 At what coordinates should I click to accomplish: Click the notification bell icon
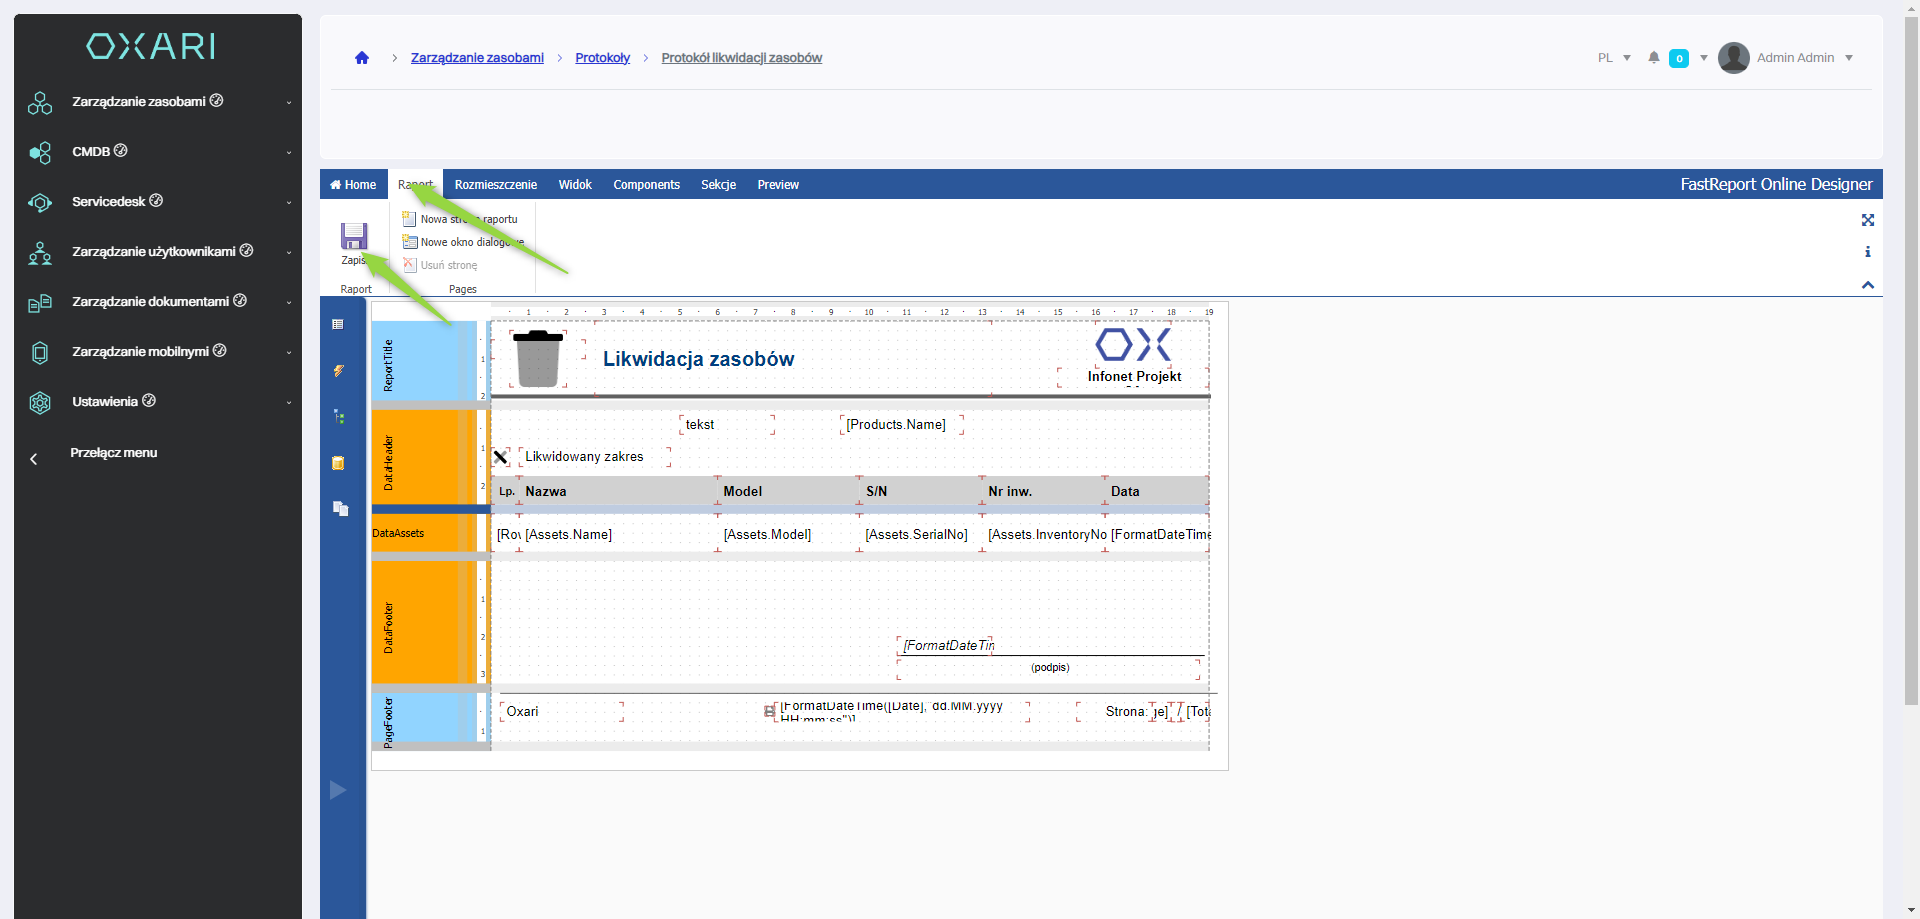point(1654,58)
